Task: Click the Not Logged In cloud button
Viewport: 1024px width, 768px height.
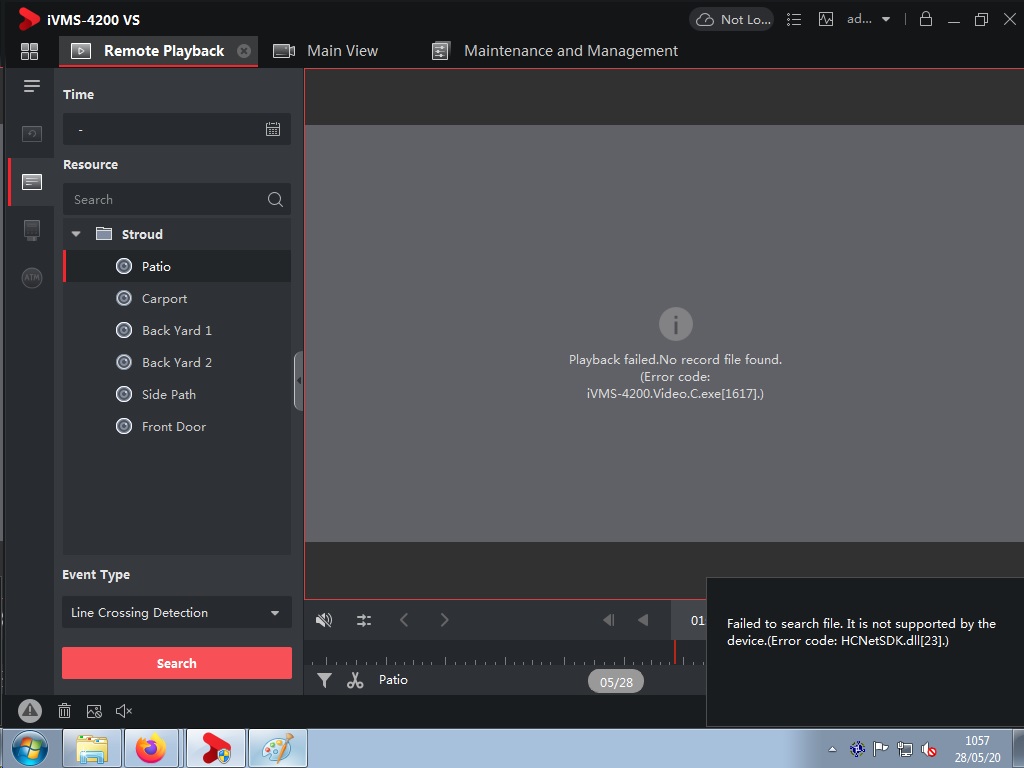Action: [x=733, y=19]
